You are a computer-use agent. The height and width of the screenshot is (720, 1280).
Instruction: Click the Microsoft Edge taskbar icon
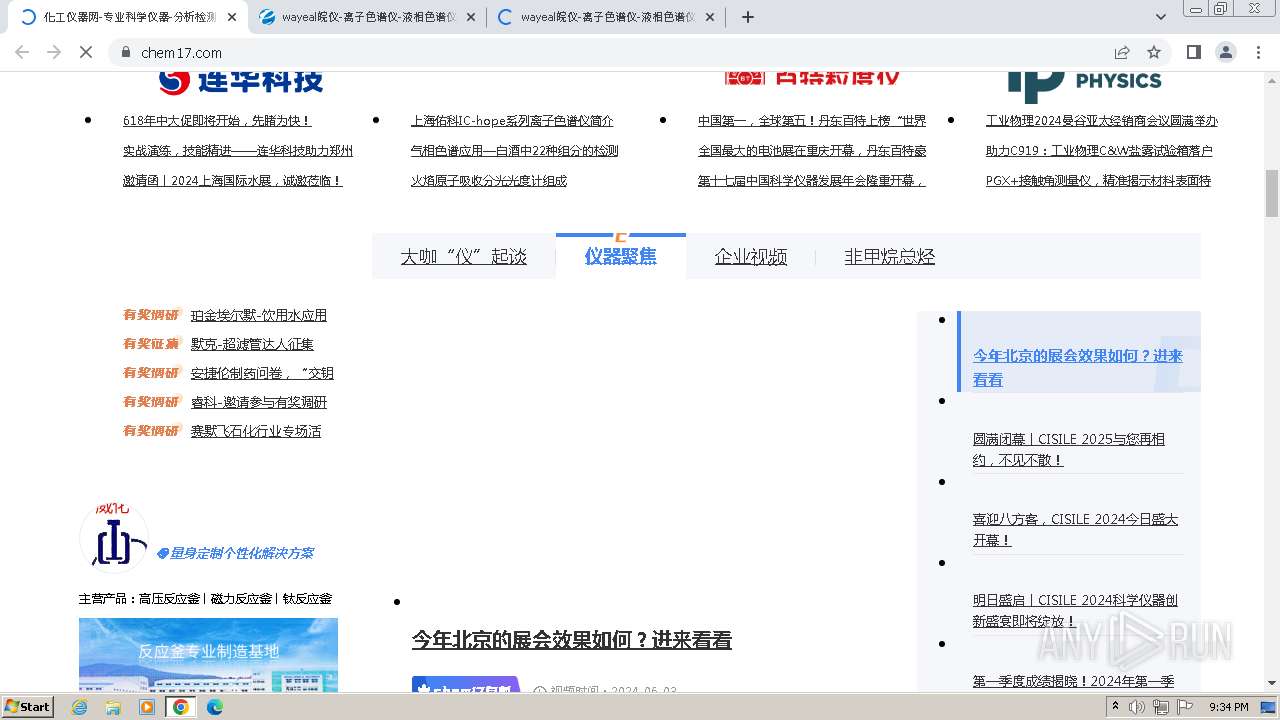click(215, 707)
